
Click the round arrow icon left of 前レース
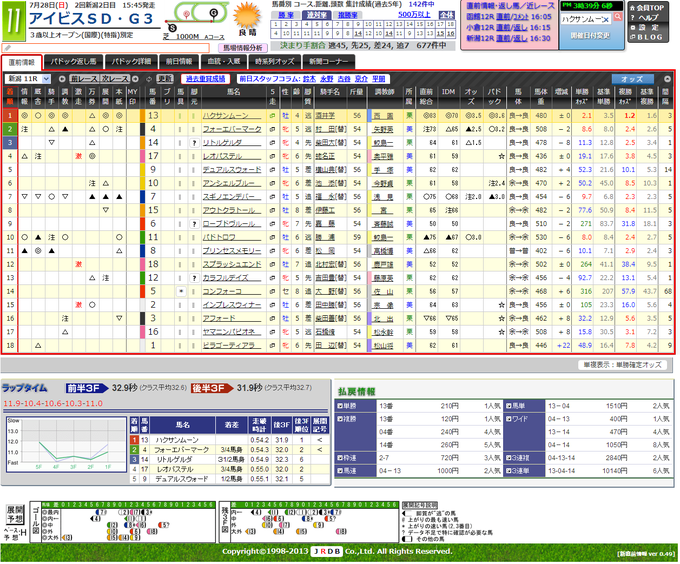click(62, 79)
